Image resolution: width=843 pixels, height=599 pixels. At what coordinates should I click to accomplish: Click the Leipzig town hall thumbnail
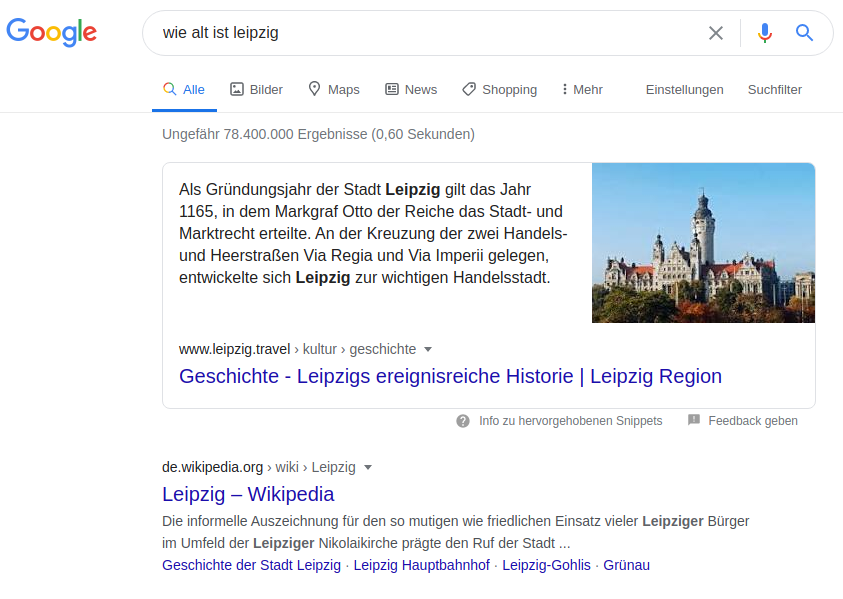click(x=703, y=243)
